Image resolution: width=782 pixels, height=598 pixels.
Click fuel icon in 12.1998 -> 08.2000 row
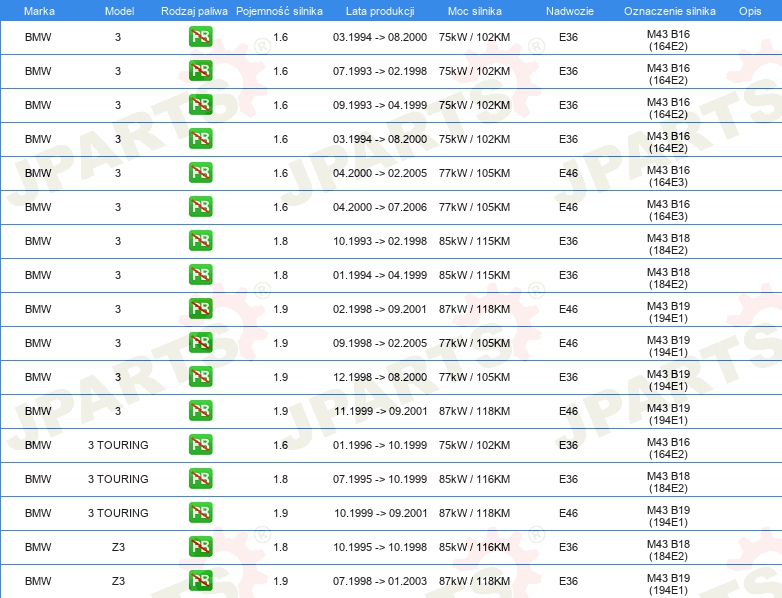200,376
